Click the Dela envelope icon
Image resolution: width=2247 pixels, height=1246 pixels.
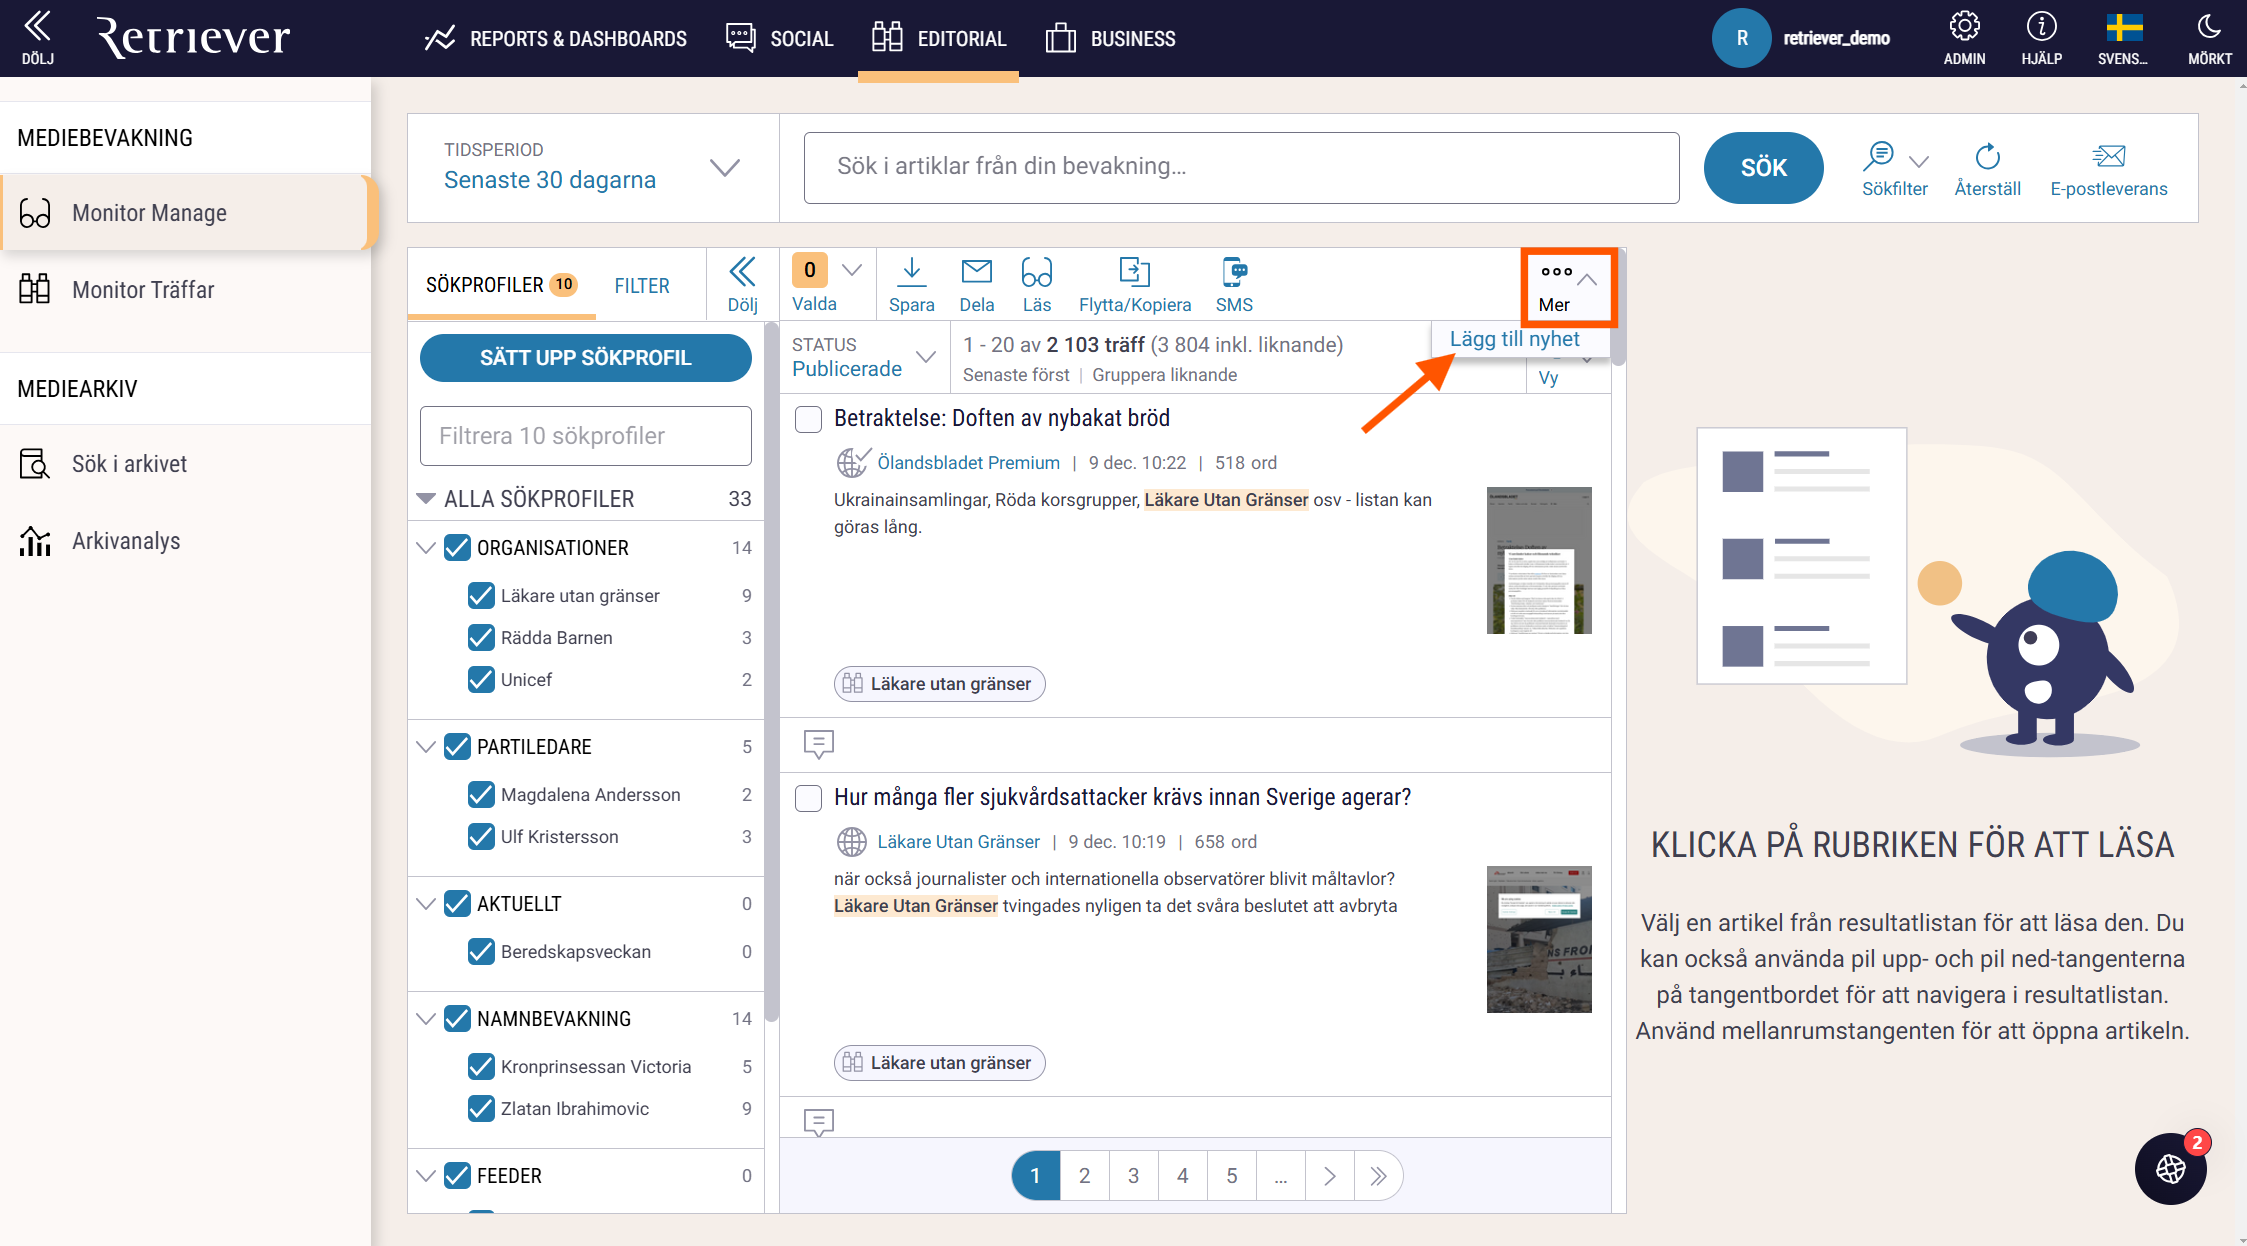976,285
